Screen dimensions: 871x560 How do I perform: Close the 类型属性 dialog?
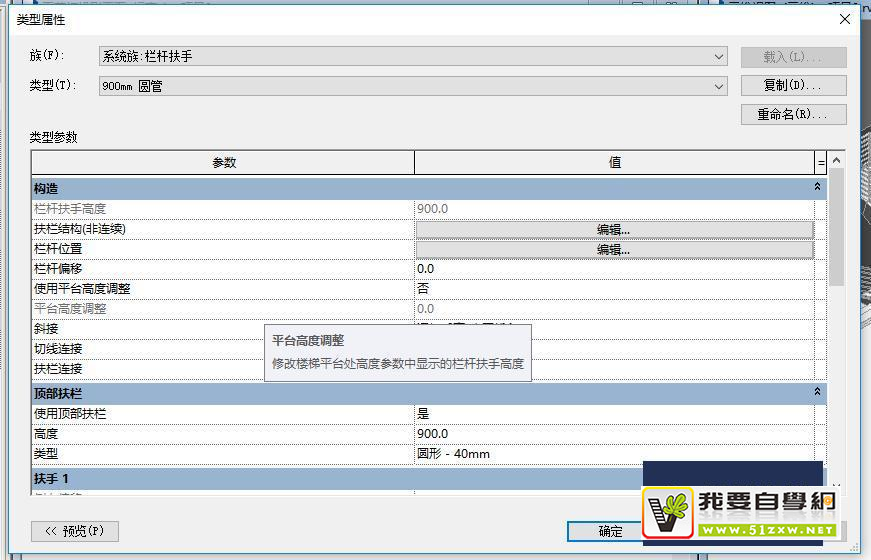(845, 19)
